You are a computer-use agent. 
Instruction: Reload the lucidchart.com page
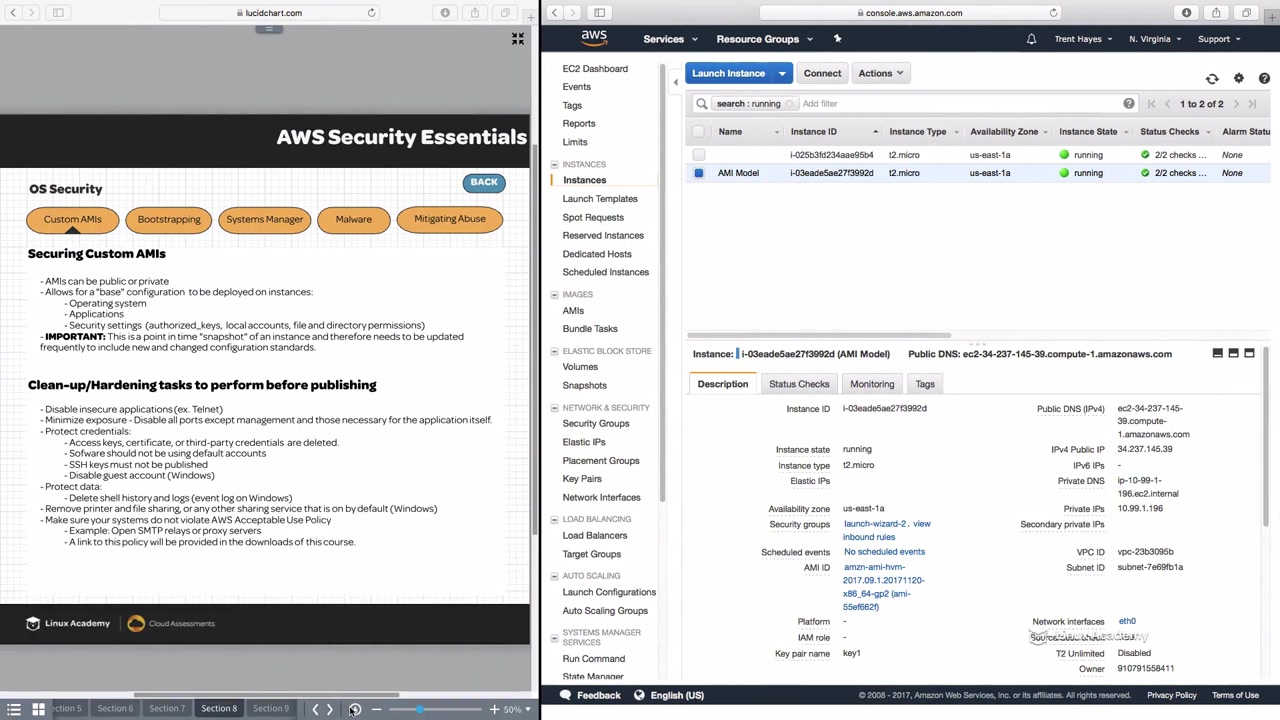[371, 13]
